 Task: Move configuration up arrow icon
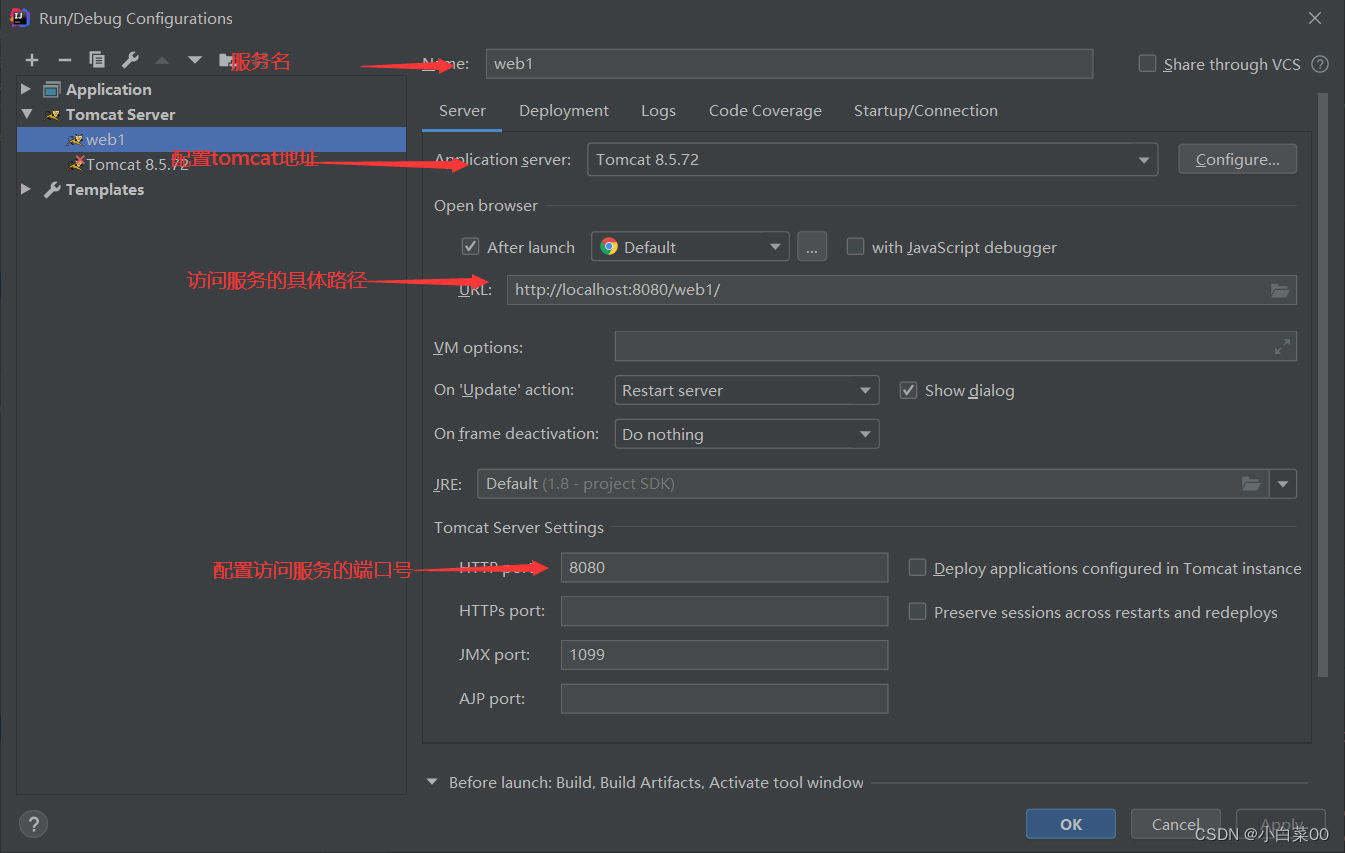tap(162, 61)
